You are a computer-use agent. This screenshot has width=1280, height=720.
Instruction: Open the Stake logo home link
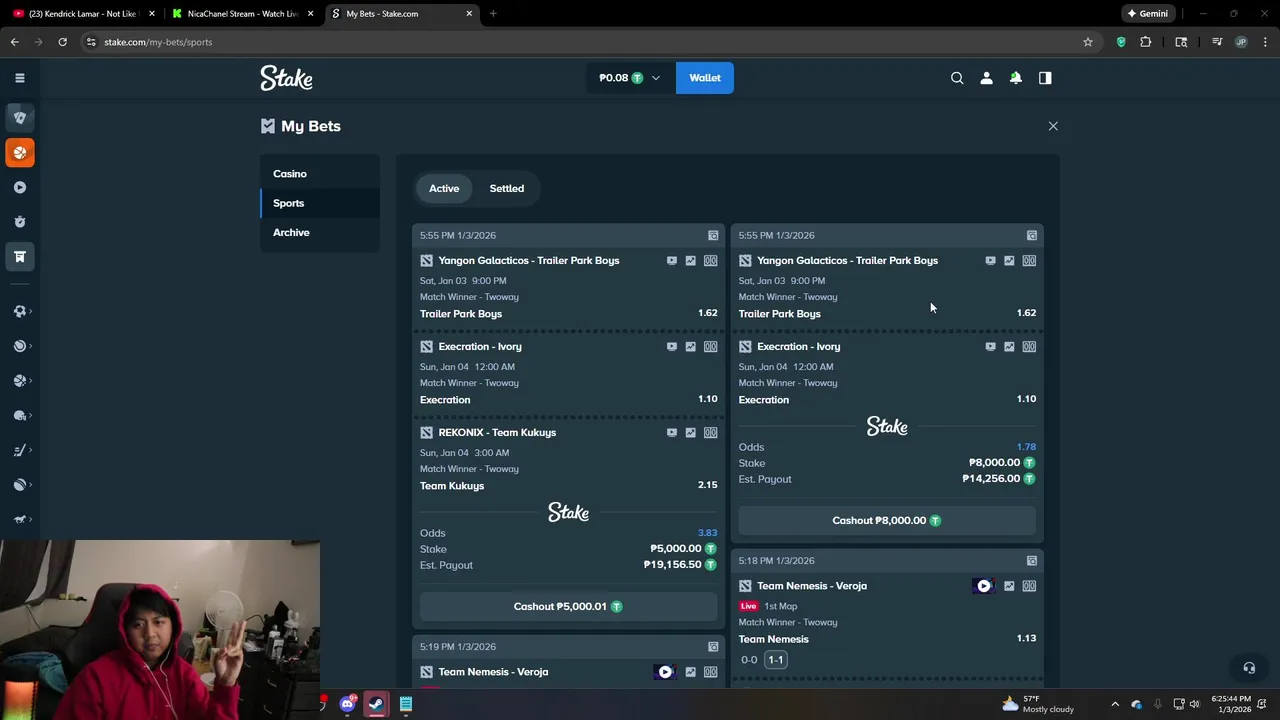287,78
